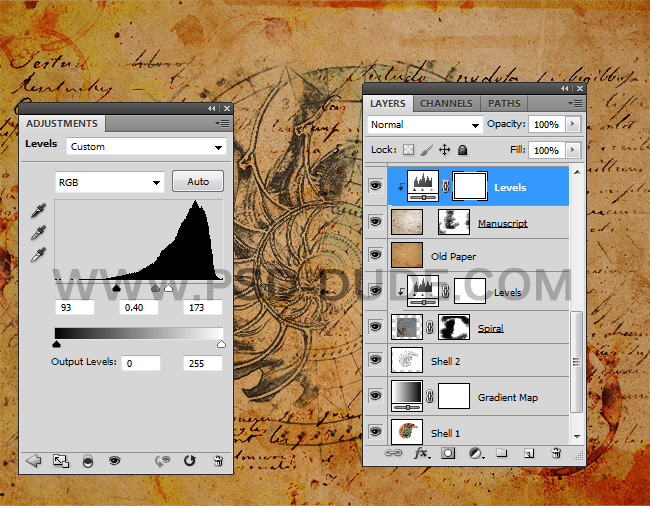The width and height of the screenshot is (650, 506).
Task: Create a new layer
Action: pyautogui.click(x=529, y=453)
